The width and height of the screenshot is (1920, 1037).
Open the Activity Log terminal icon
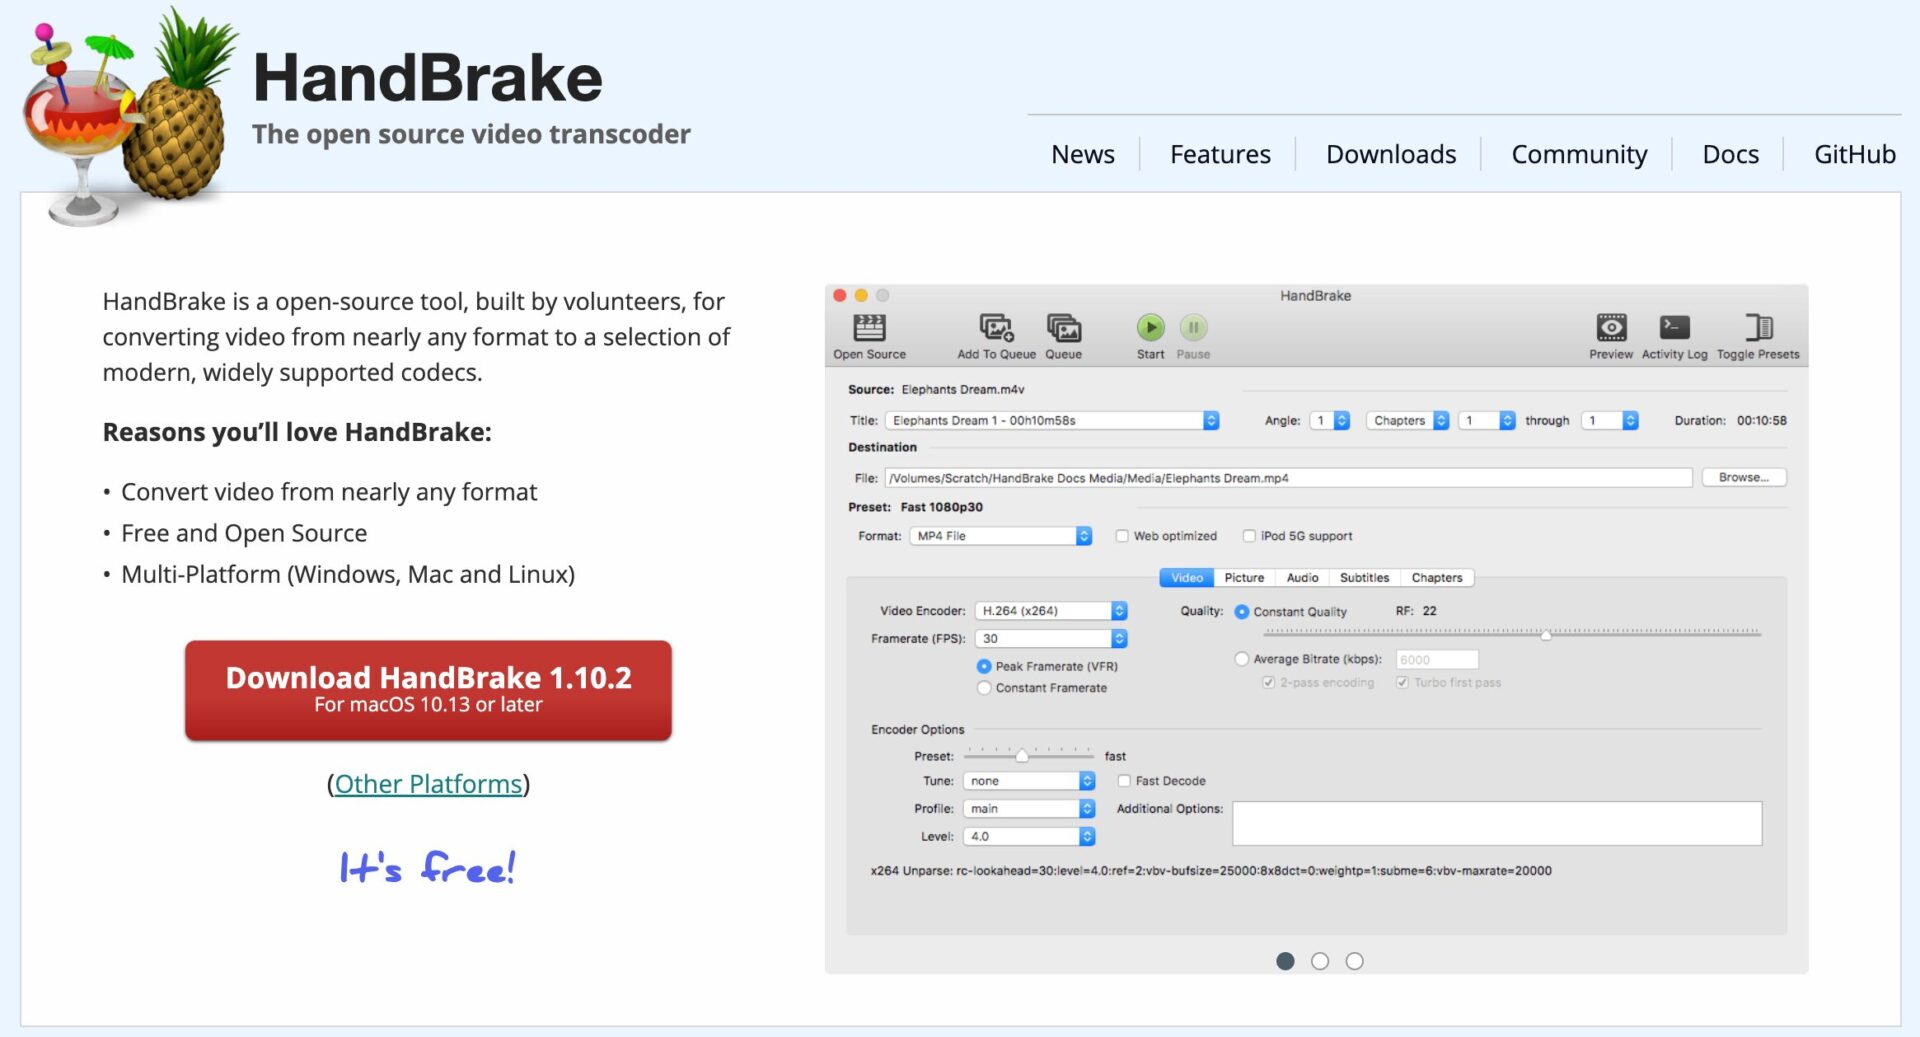click(x=1674, y=328)
